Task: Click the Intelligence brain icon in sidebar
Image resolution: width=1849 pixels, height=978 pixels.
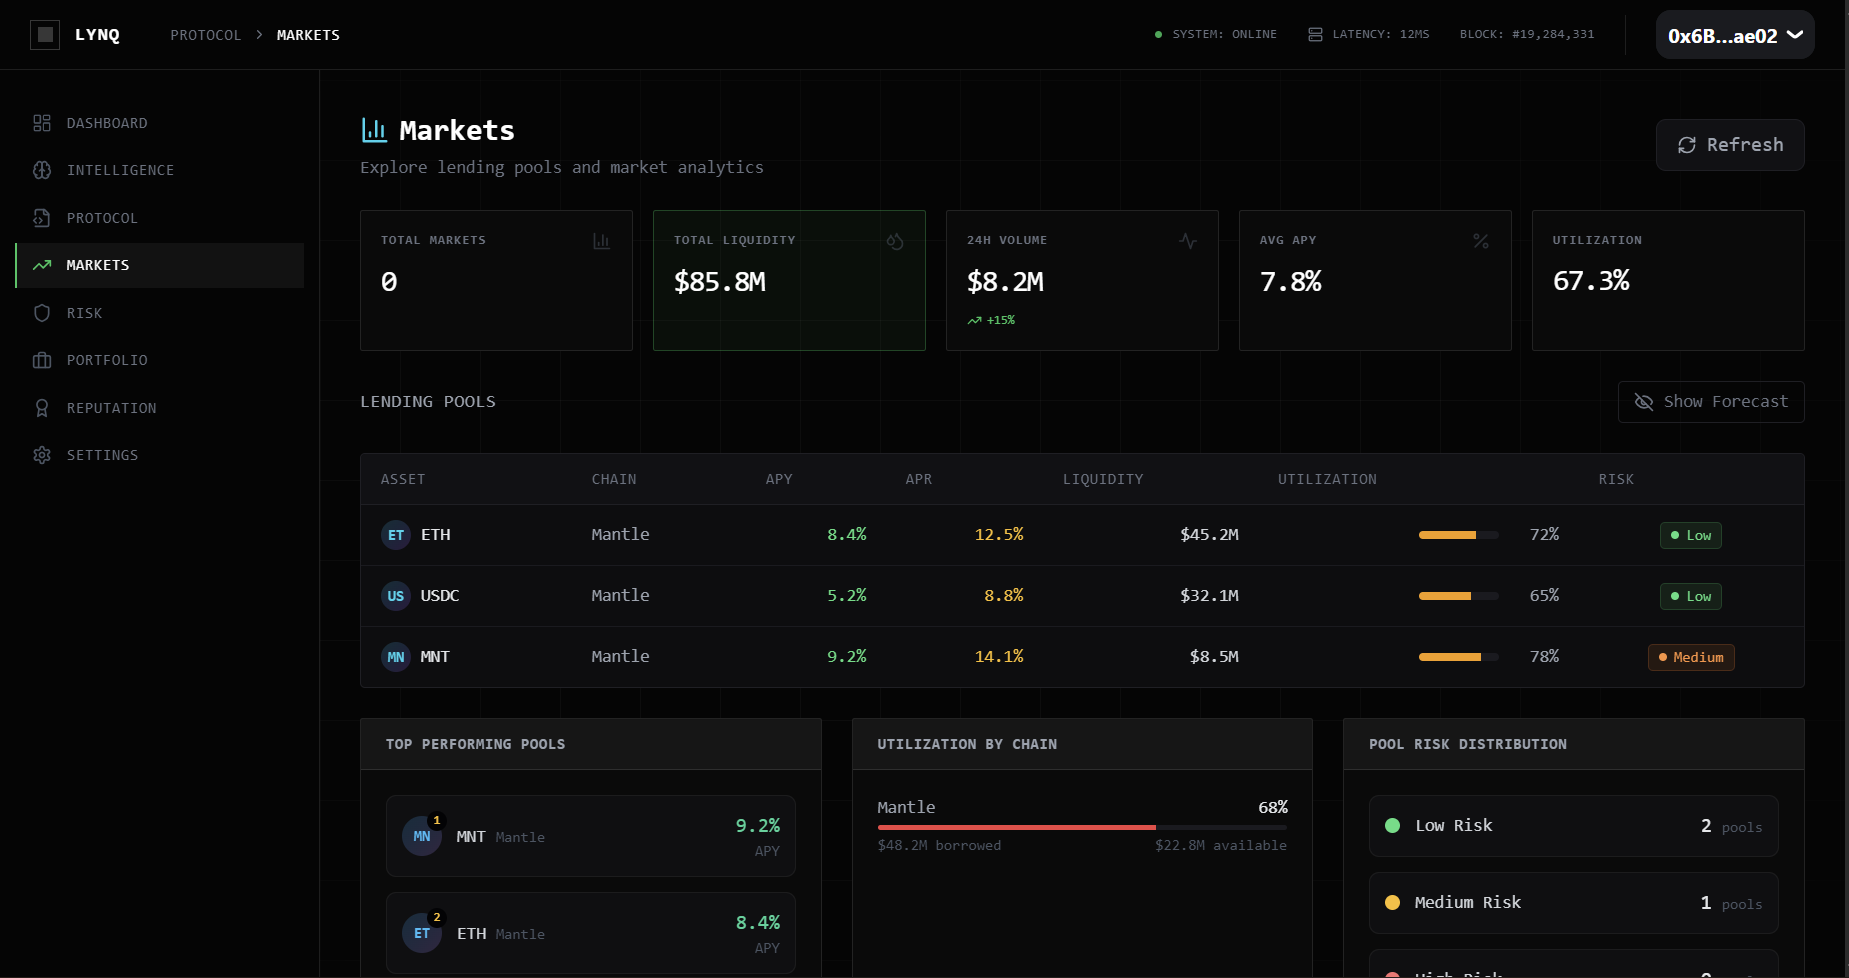Action: point(42,170)
